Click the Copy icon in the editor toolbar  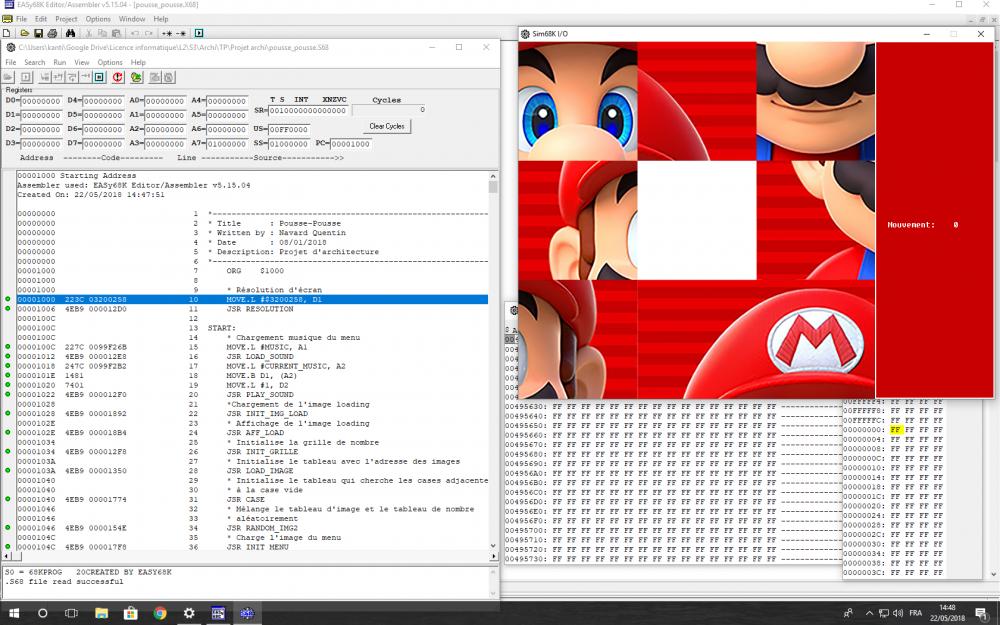[x=103, y=33]
